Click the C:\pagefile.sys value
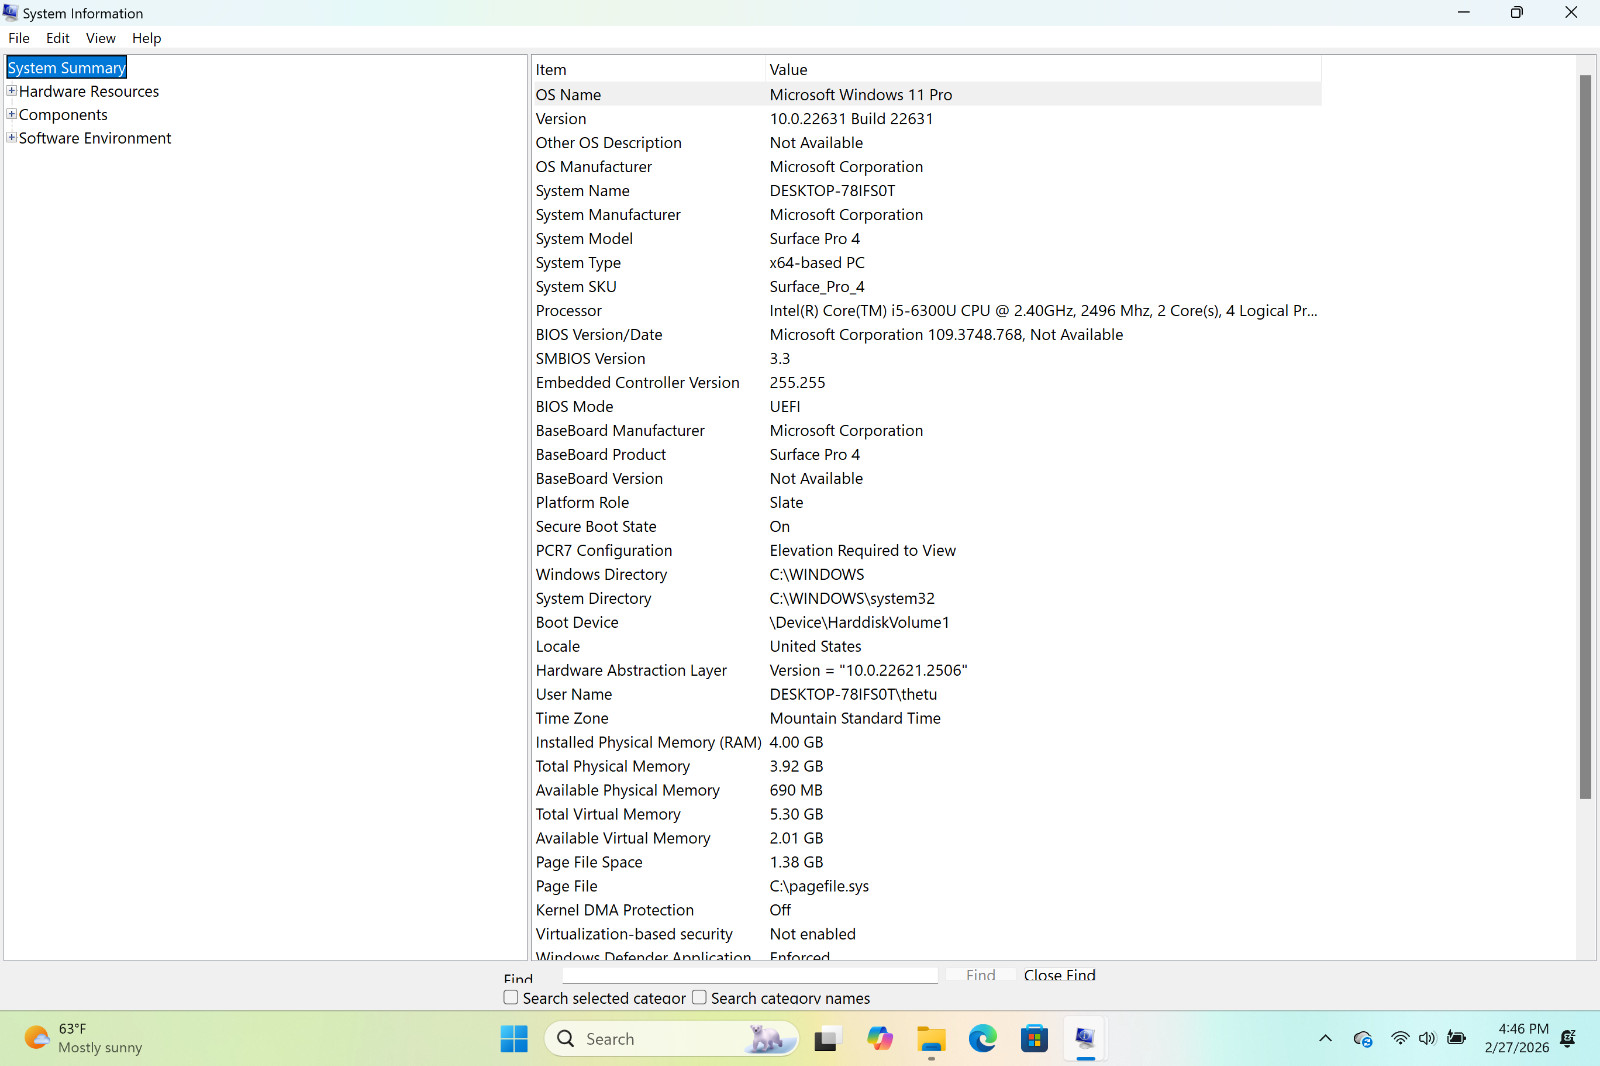Screen dimensions: 1600x1066 pyautogui.click(x=819, y=887)
